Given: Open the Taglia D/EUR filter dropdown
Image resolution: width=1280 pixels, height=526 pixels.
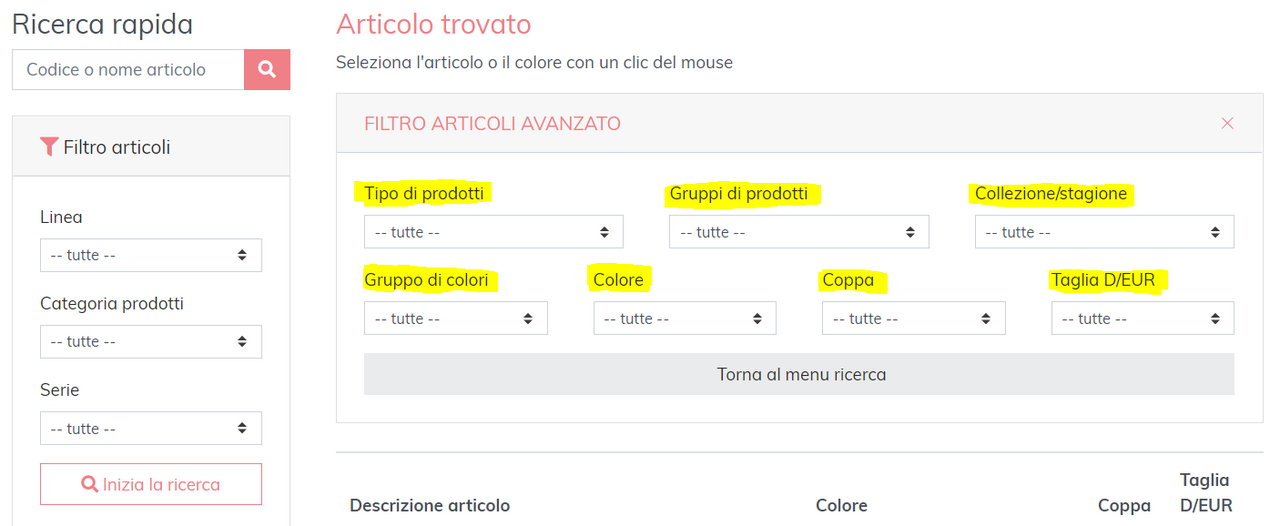Looking at the screenshot, I should pos(1142,319).
